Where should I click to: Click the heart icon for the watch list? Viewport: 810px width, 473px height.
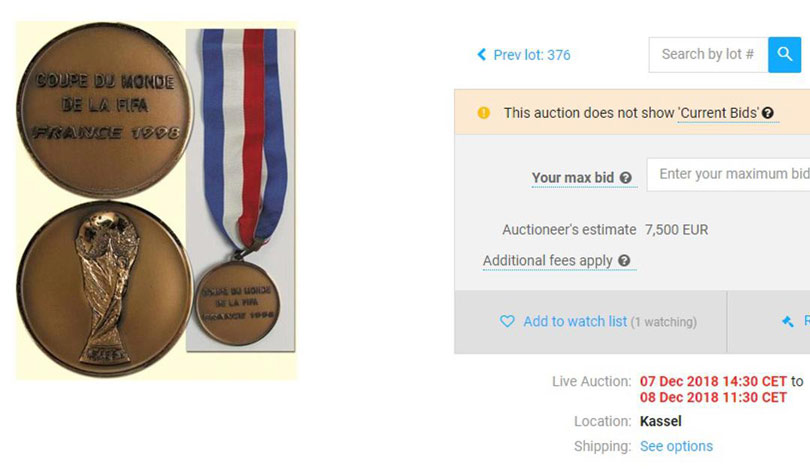[x=507, y=322]
